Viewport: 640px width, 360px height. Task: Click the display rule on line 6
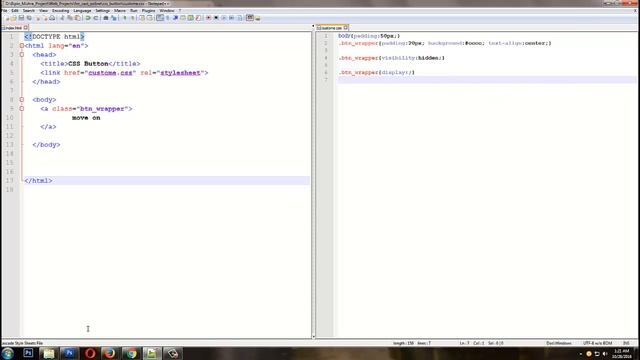click(376, 72)
